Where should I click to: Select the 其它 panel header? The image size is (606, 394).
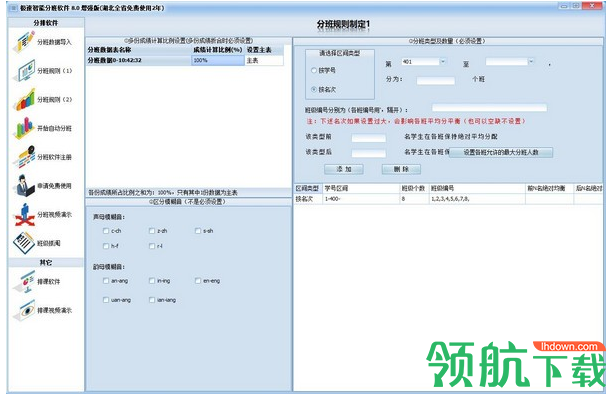coord(46,263)
